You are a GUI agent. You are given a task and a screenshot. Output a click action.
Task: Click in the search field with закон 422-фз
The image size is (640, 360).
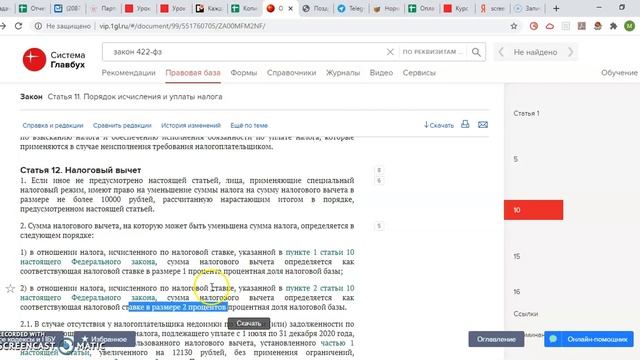(x=245, y=52)
